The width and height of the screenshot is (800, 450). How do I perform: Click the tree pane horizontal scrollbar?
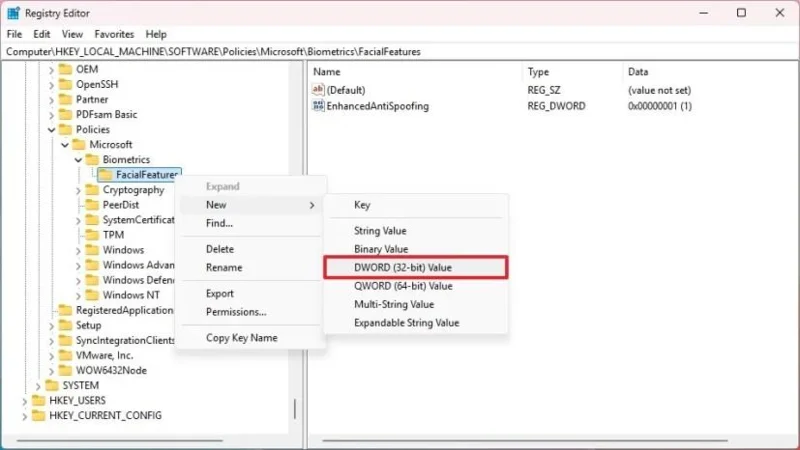pos(120,440)
